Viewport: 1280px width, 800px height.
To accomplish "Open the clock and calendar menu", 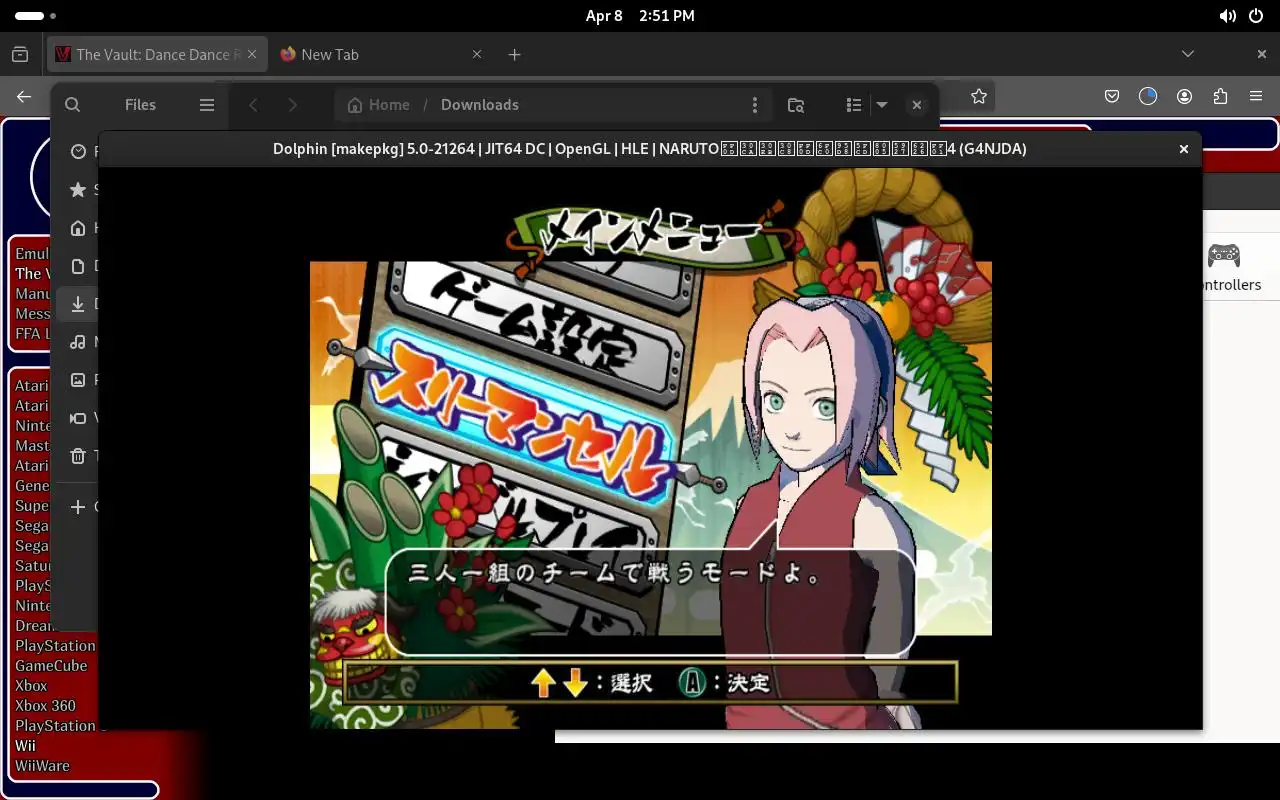I will pos(640,16).
